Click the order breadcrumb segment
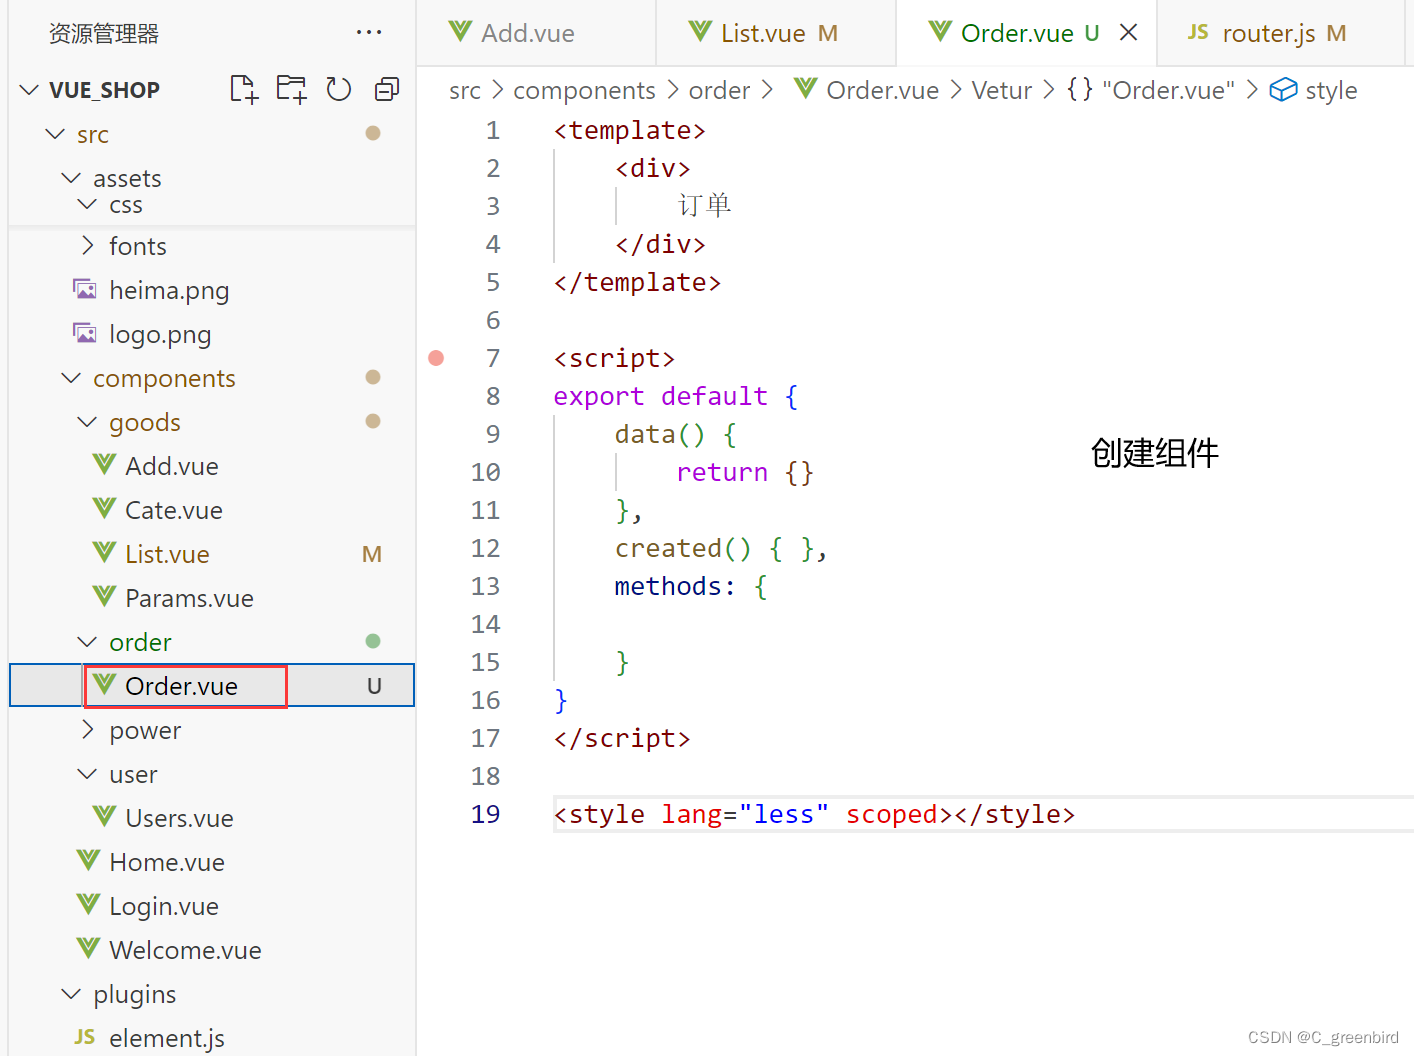Viewport: 1414px width, 1056px height. coord(719,91)
